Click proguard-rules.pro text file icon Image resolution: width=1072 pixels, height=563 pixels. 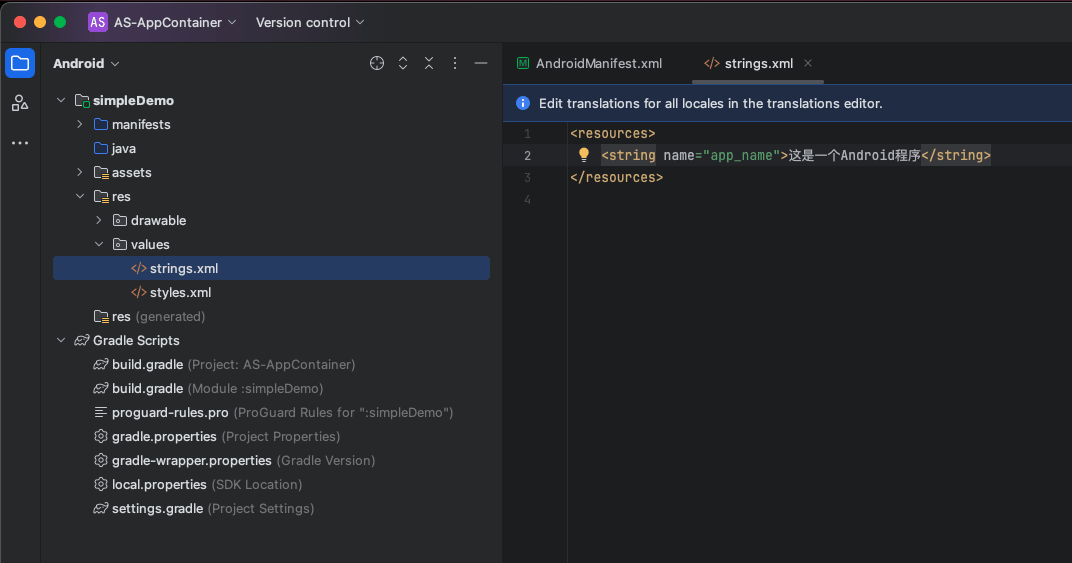click(x=100, y=412)
